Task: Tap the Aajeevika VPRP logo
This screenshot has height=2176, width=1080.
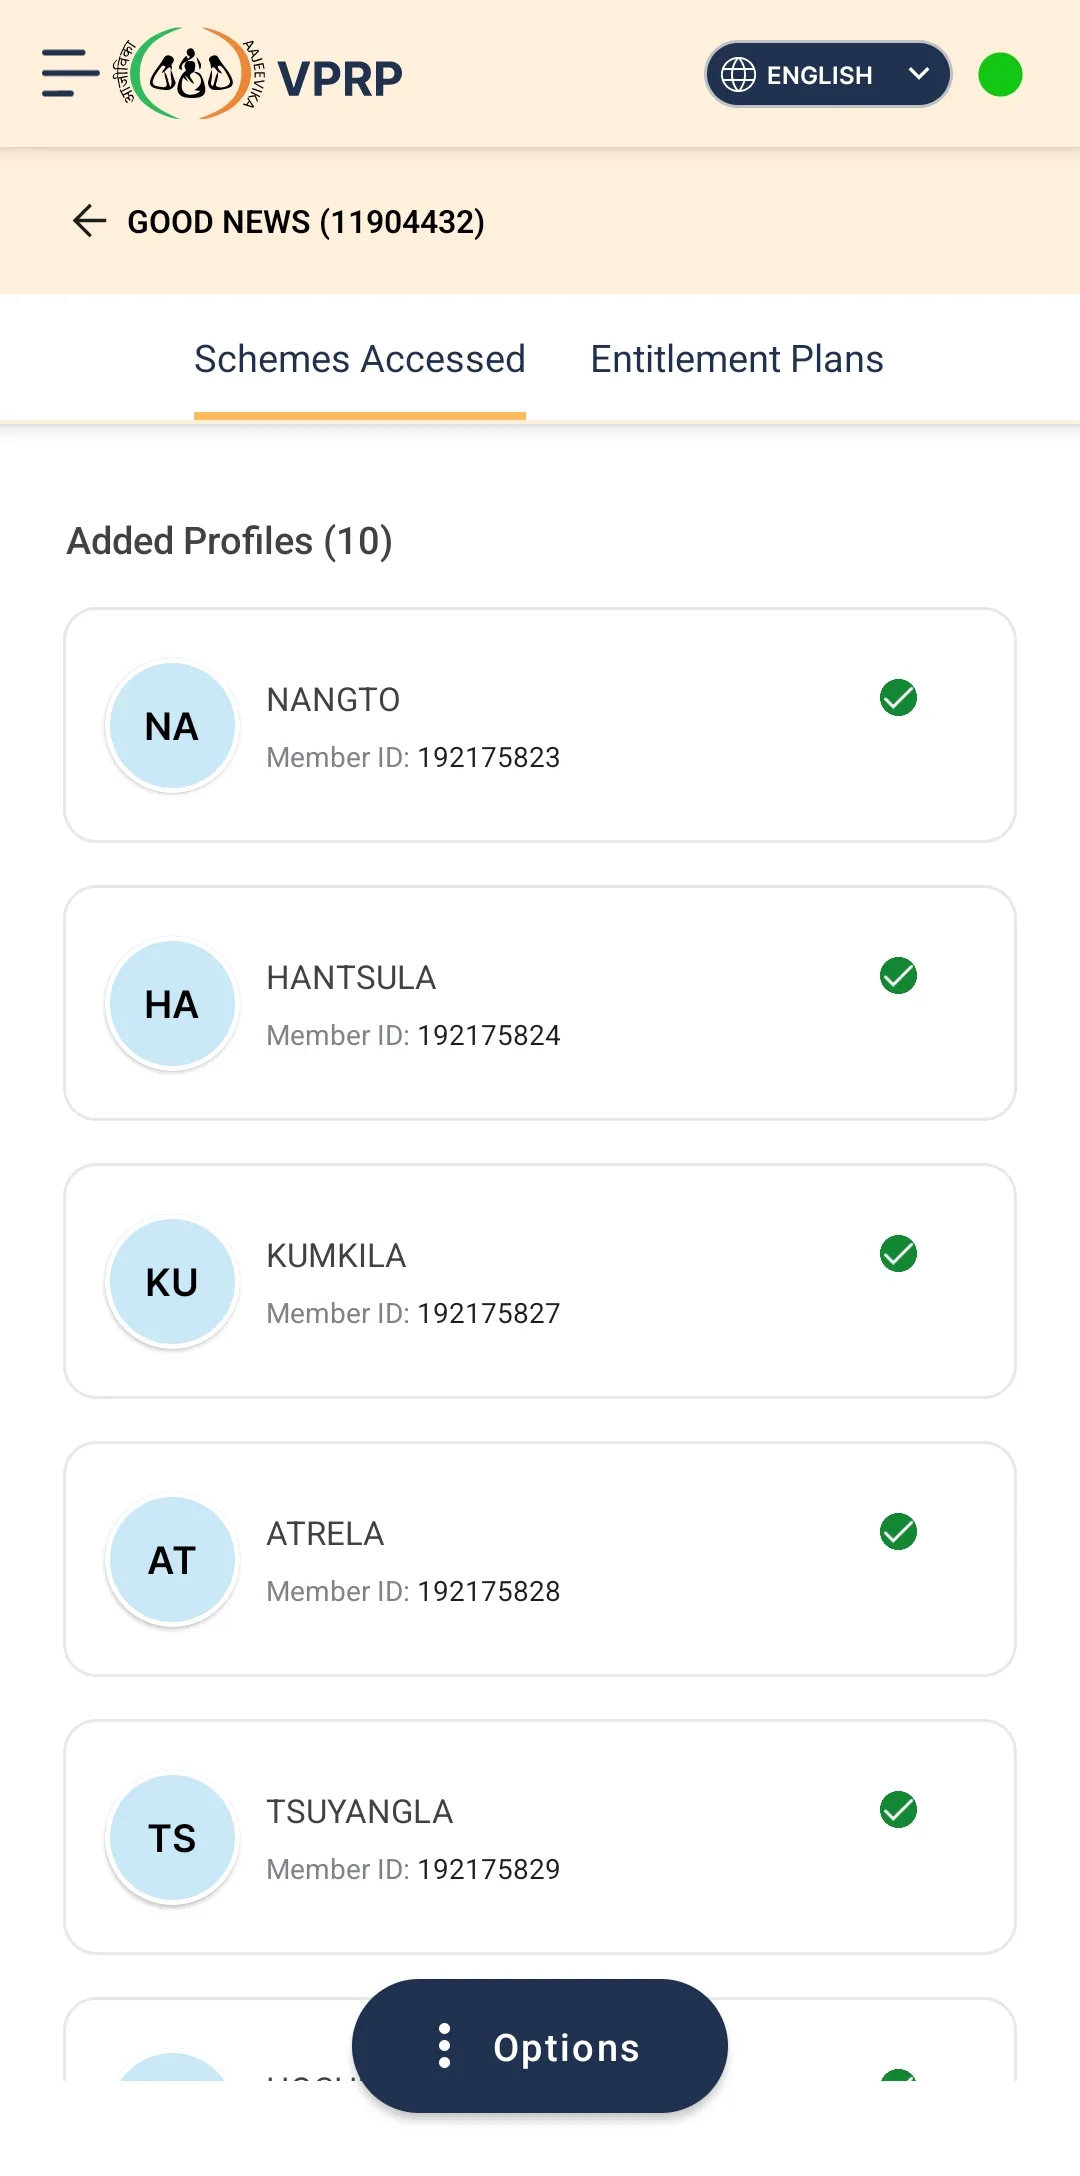Action: tap(258, 74)
